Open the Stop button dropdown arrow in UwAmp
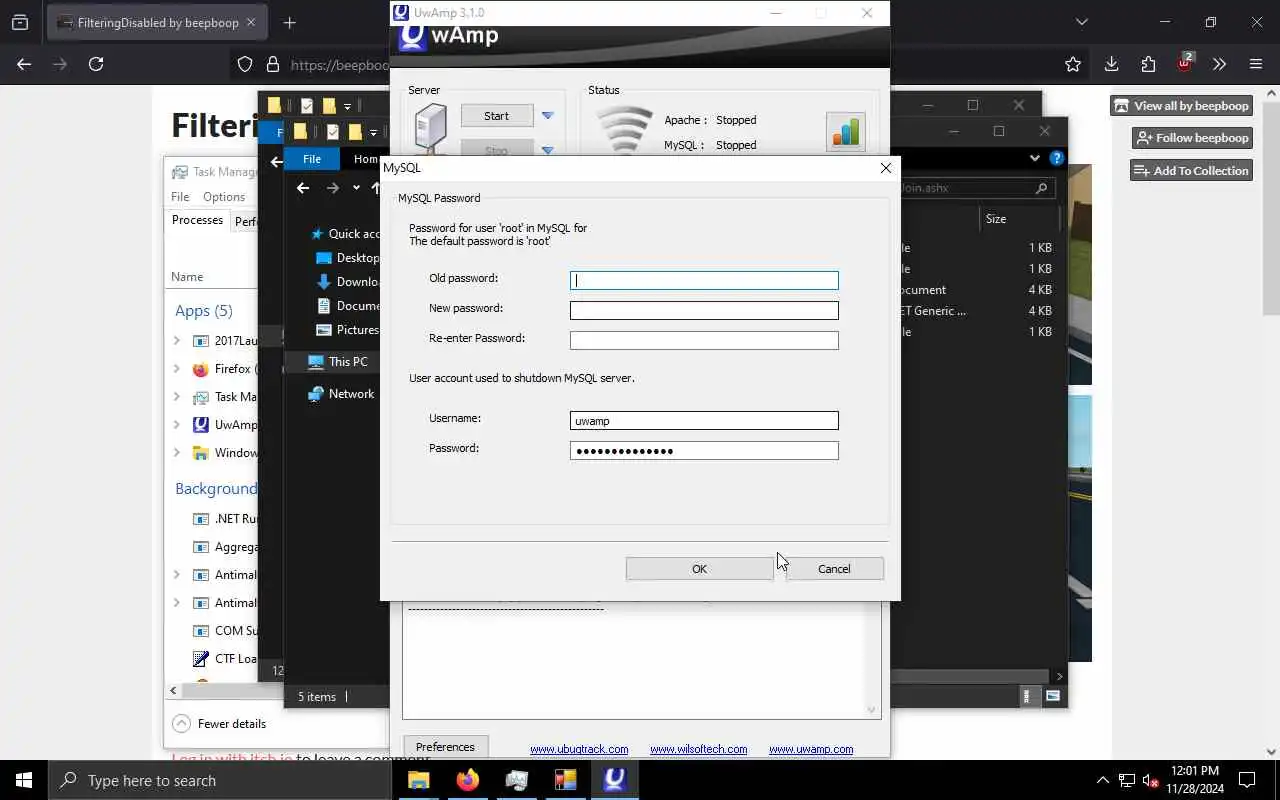1280x800 pixels. tap(547, 150)
